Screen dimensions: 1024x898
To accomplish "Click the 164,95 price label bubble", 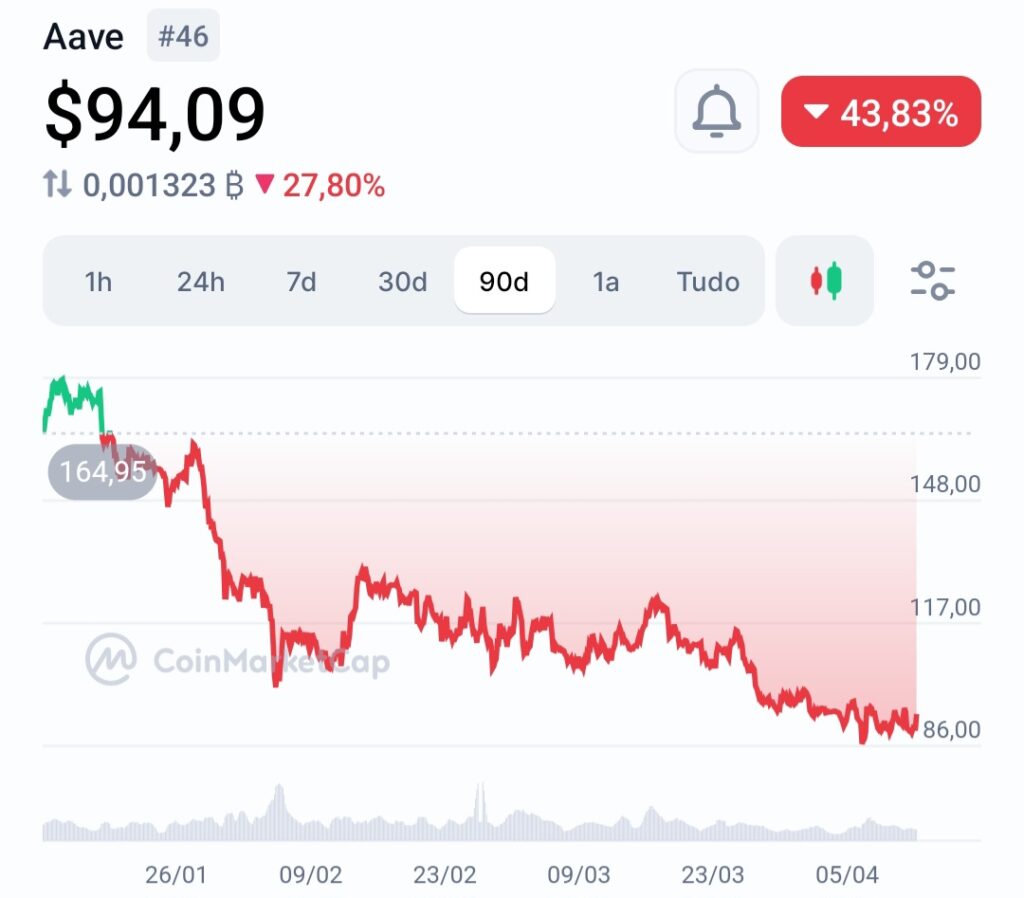I will click(102, 471).
